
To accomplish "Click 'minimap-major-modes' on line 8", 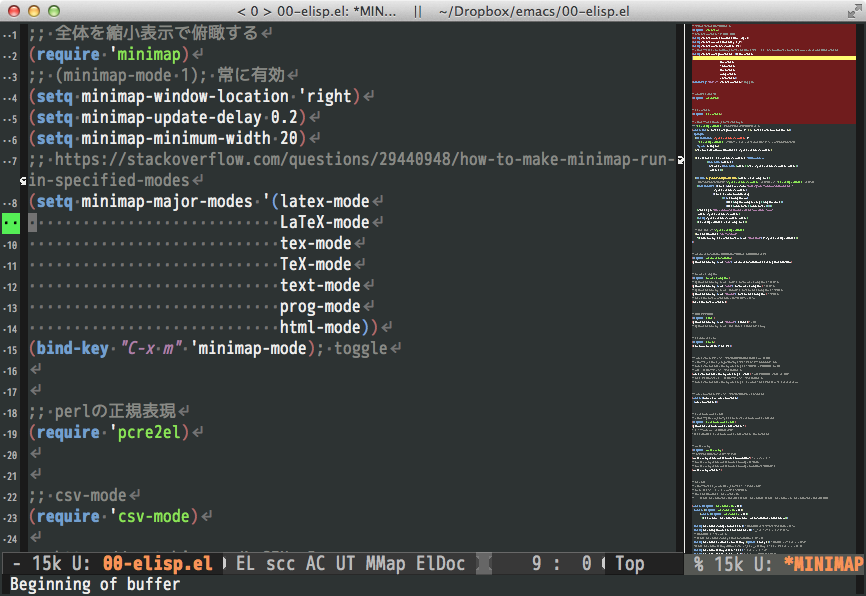I will (x=167, y=202).
